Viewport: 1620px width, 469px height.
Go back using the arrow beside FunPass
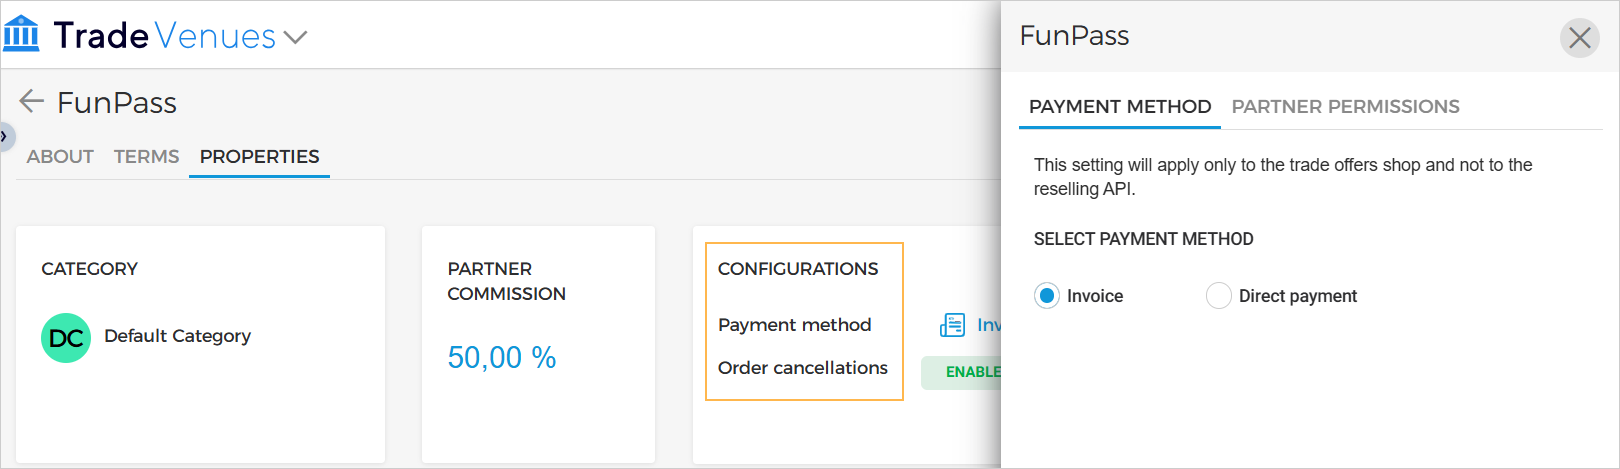[32, 101]
